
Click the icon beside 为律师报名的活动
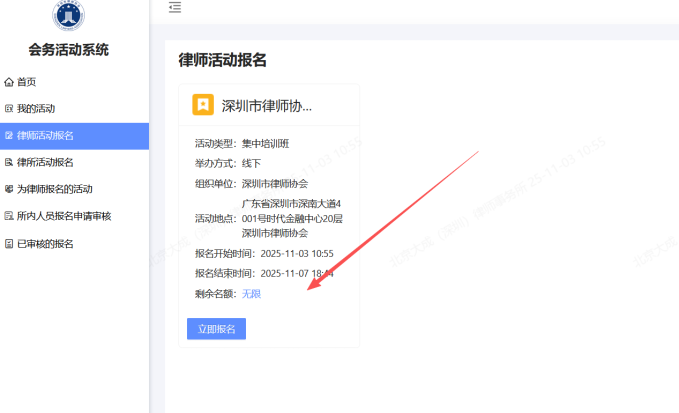(9, 189)
